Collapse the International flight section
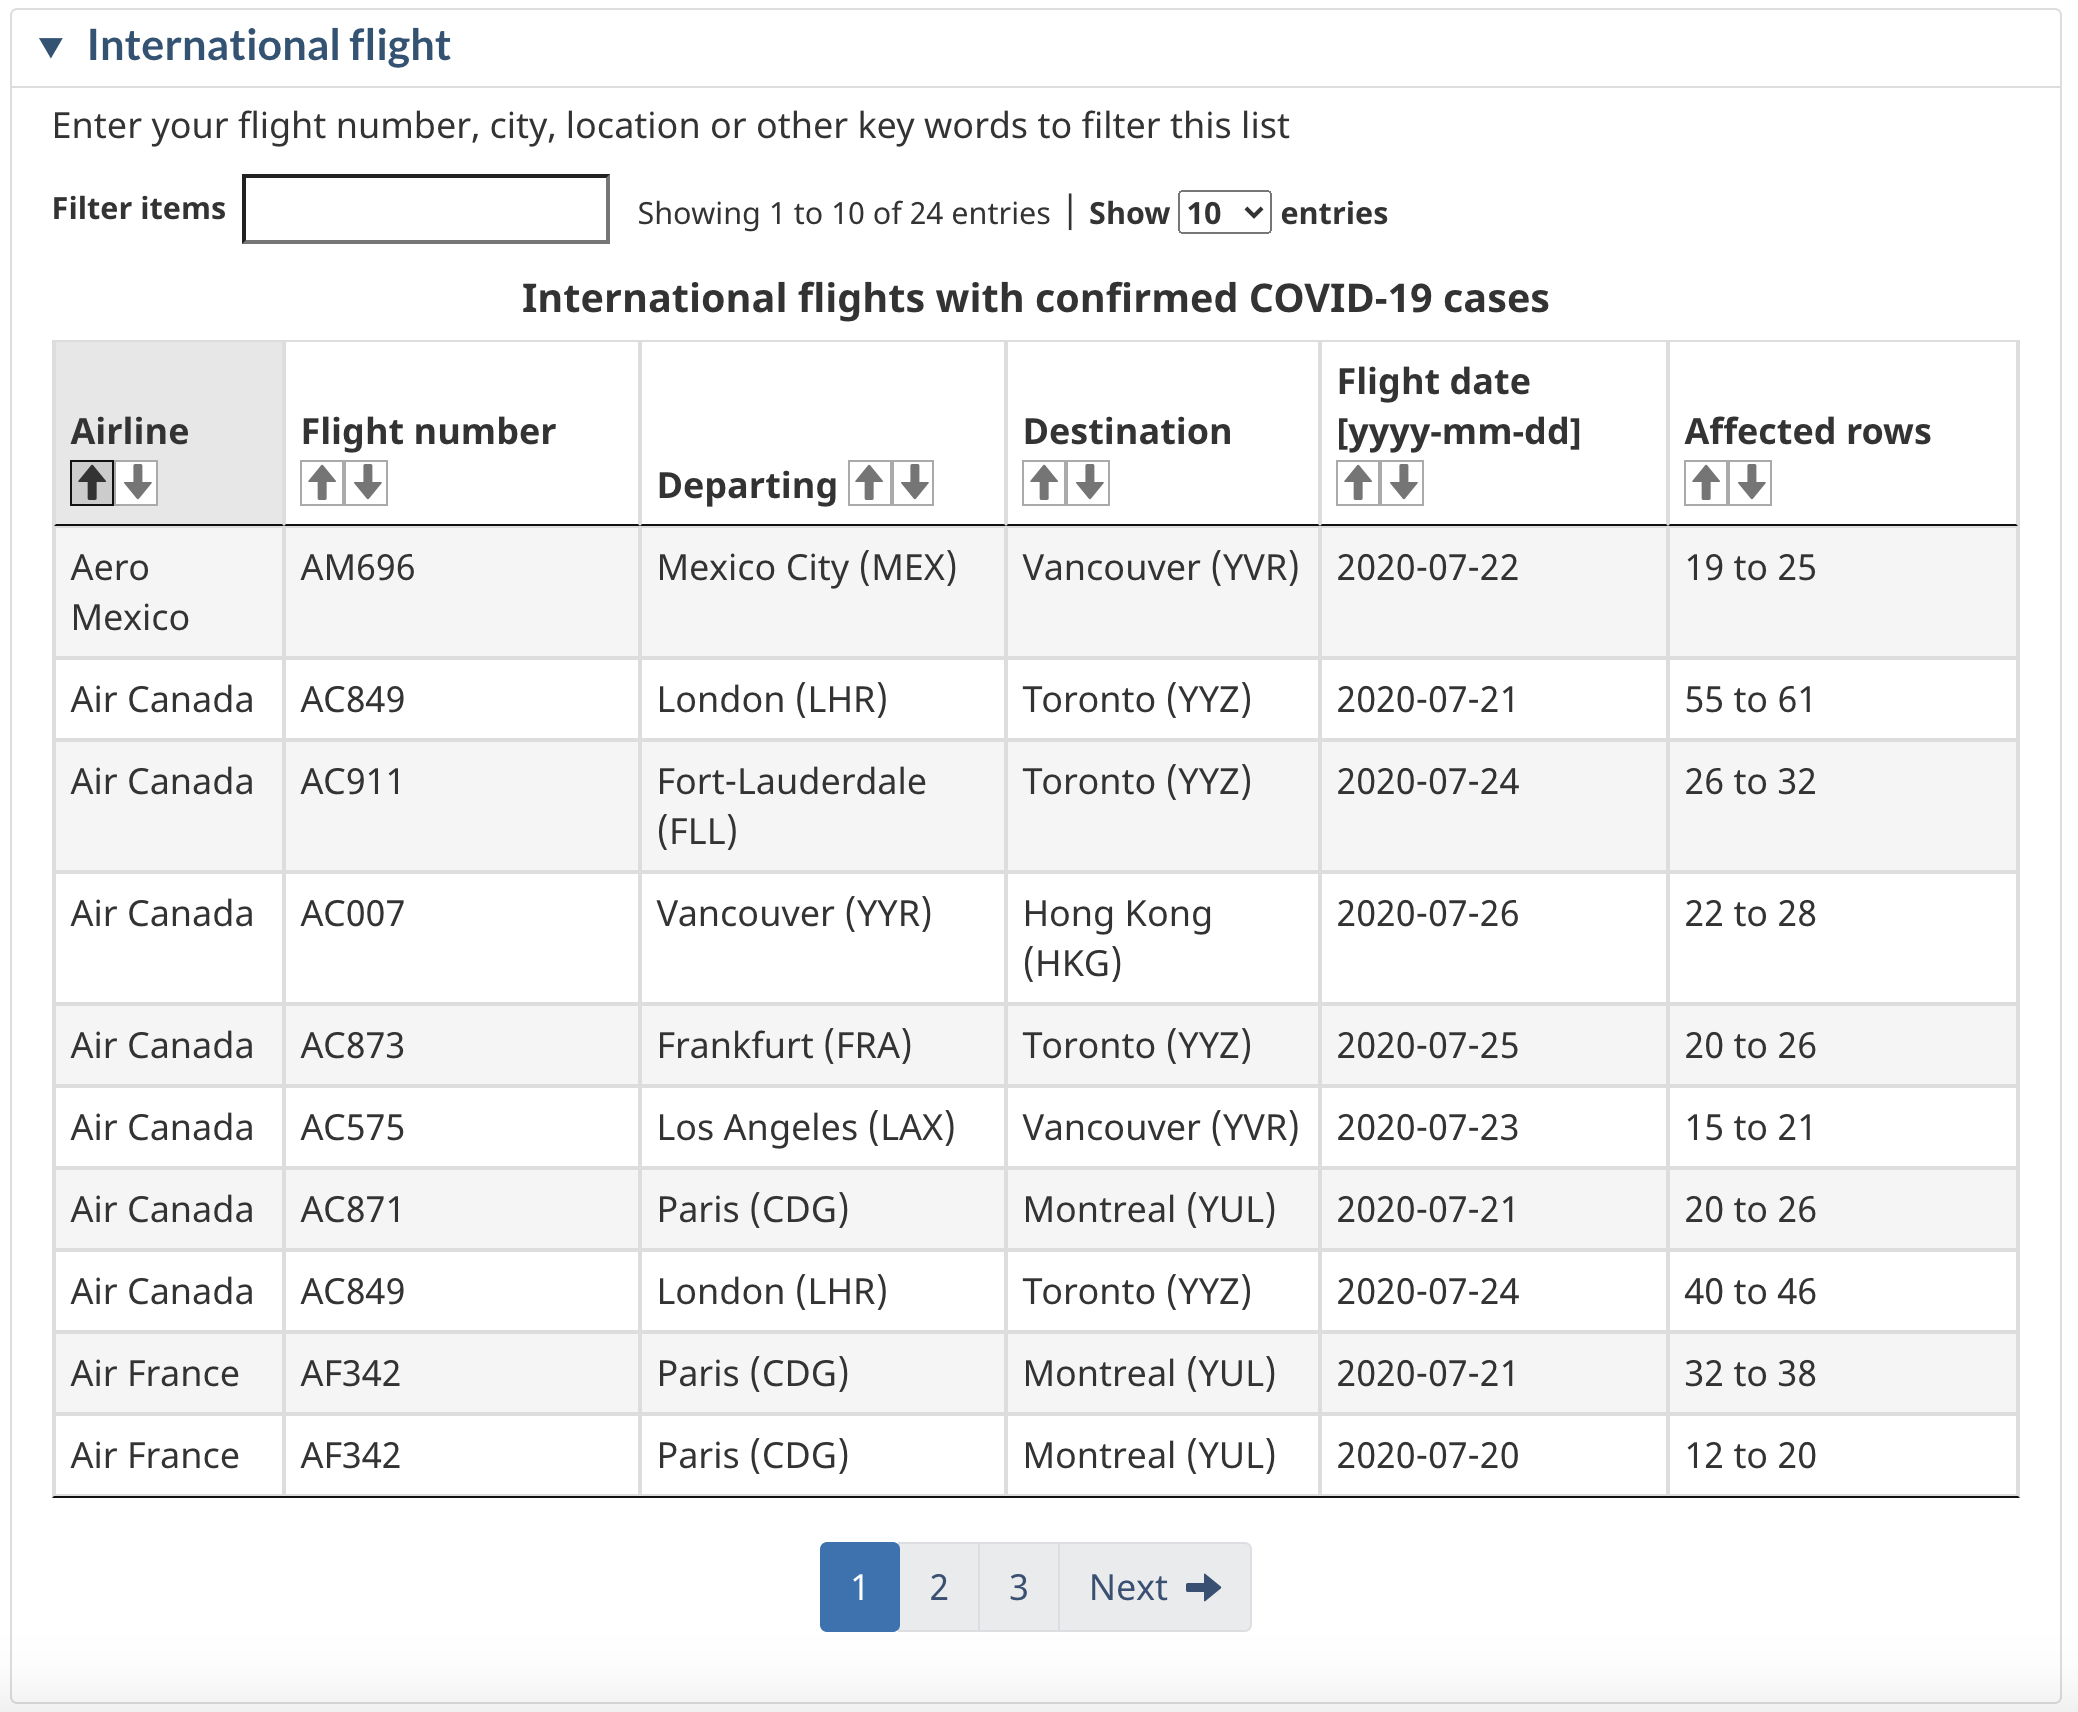The image size is (2078, 1712). tap(51, 47)
